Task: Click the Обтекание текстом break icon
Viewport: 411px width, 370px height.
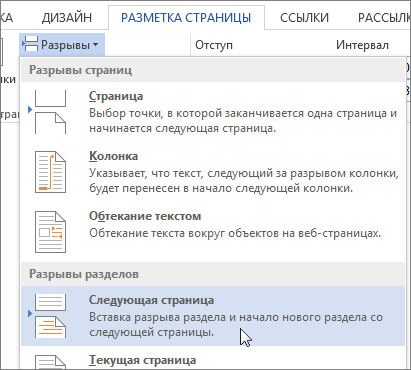Action: pyautogui.click(x=50, y=232)
